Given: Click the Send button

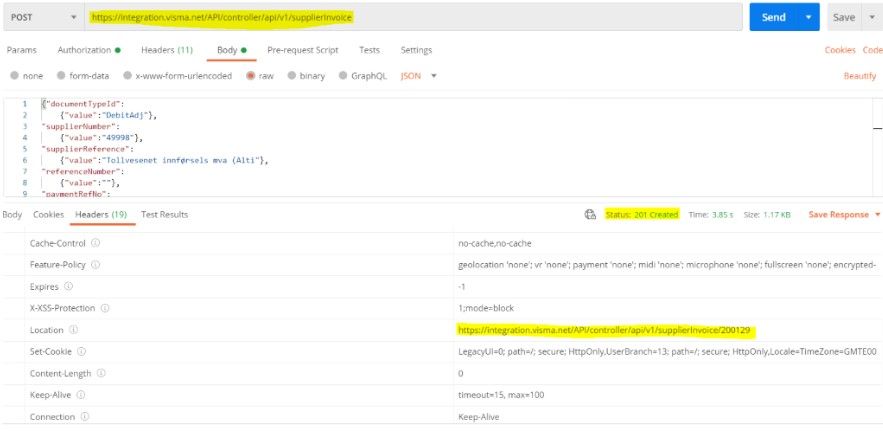Looking at the screenshot, I should (774, 17).
